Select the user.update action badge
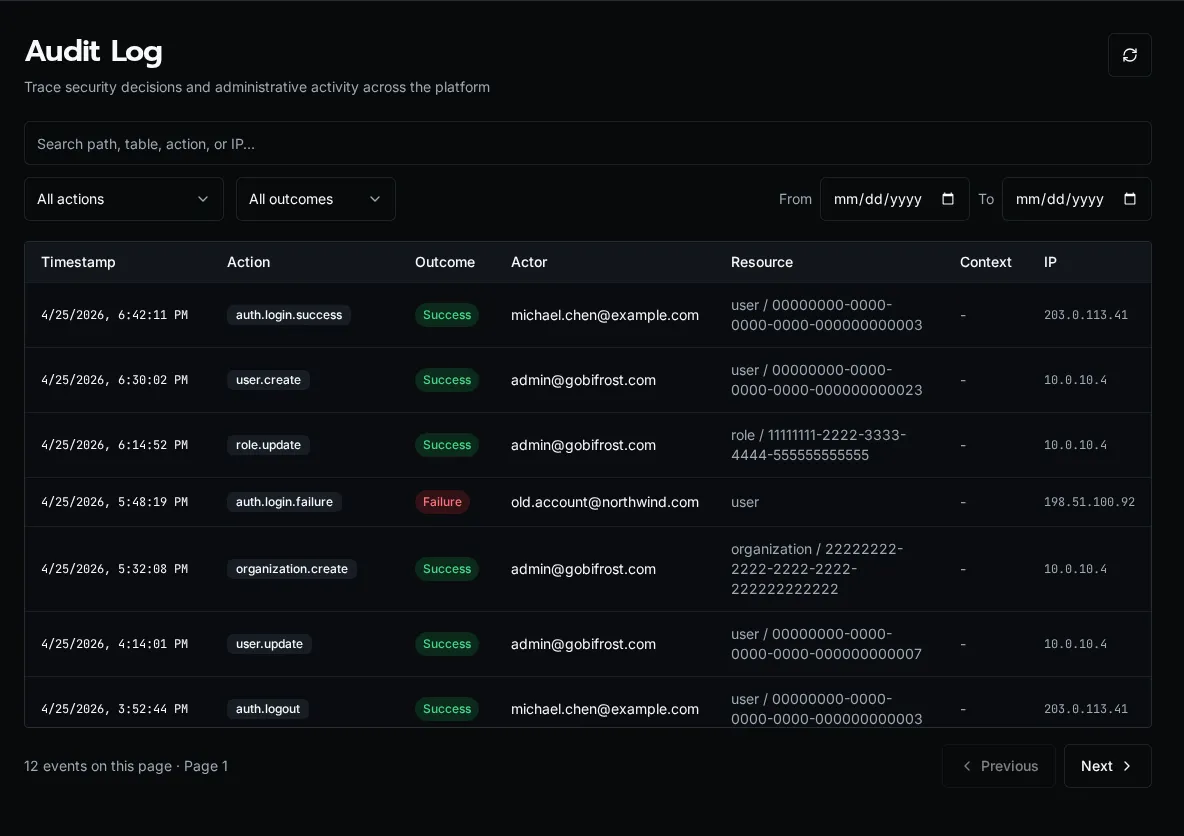The width and height of the screenshot is (1184, 836). point(269,643)
